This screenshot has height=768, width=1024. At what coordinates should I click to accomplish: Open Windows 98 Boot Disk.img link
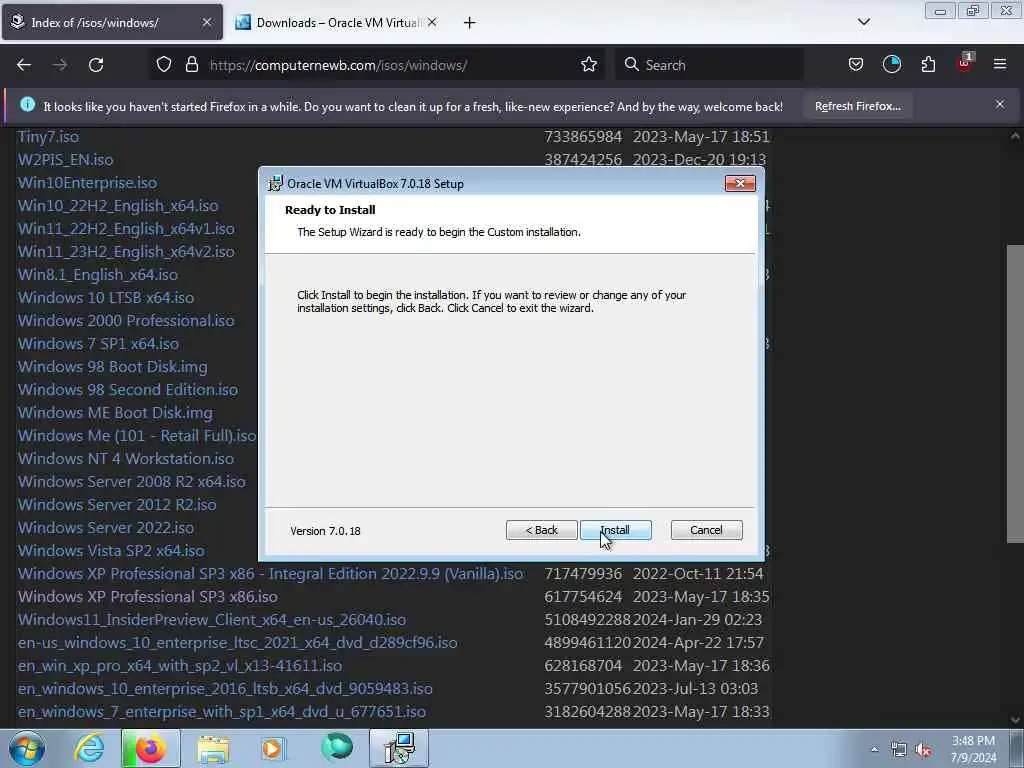(112, 367)
